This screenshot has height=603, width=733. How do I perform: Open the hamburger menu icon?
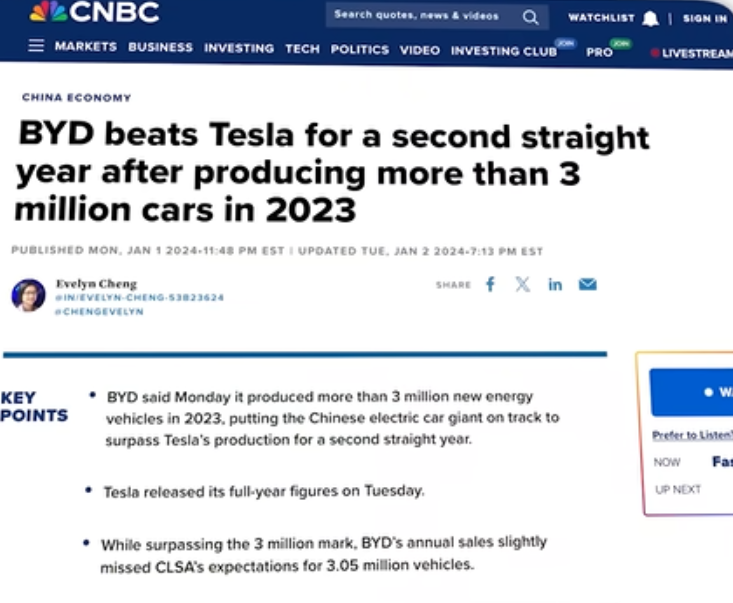pyautogui.click(x=37, y=47)
